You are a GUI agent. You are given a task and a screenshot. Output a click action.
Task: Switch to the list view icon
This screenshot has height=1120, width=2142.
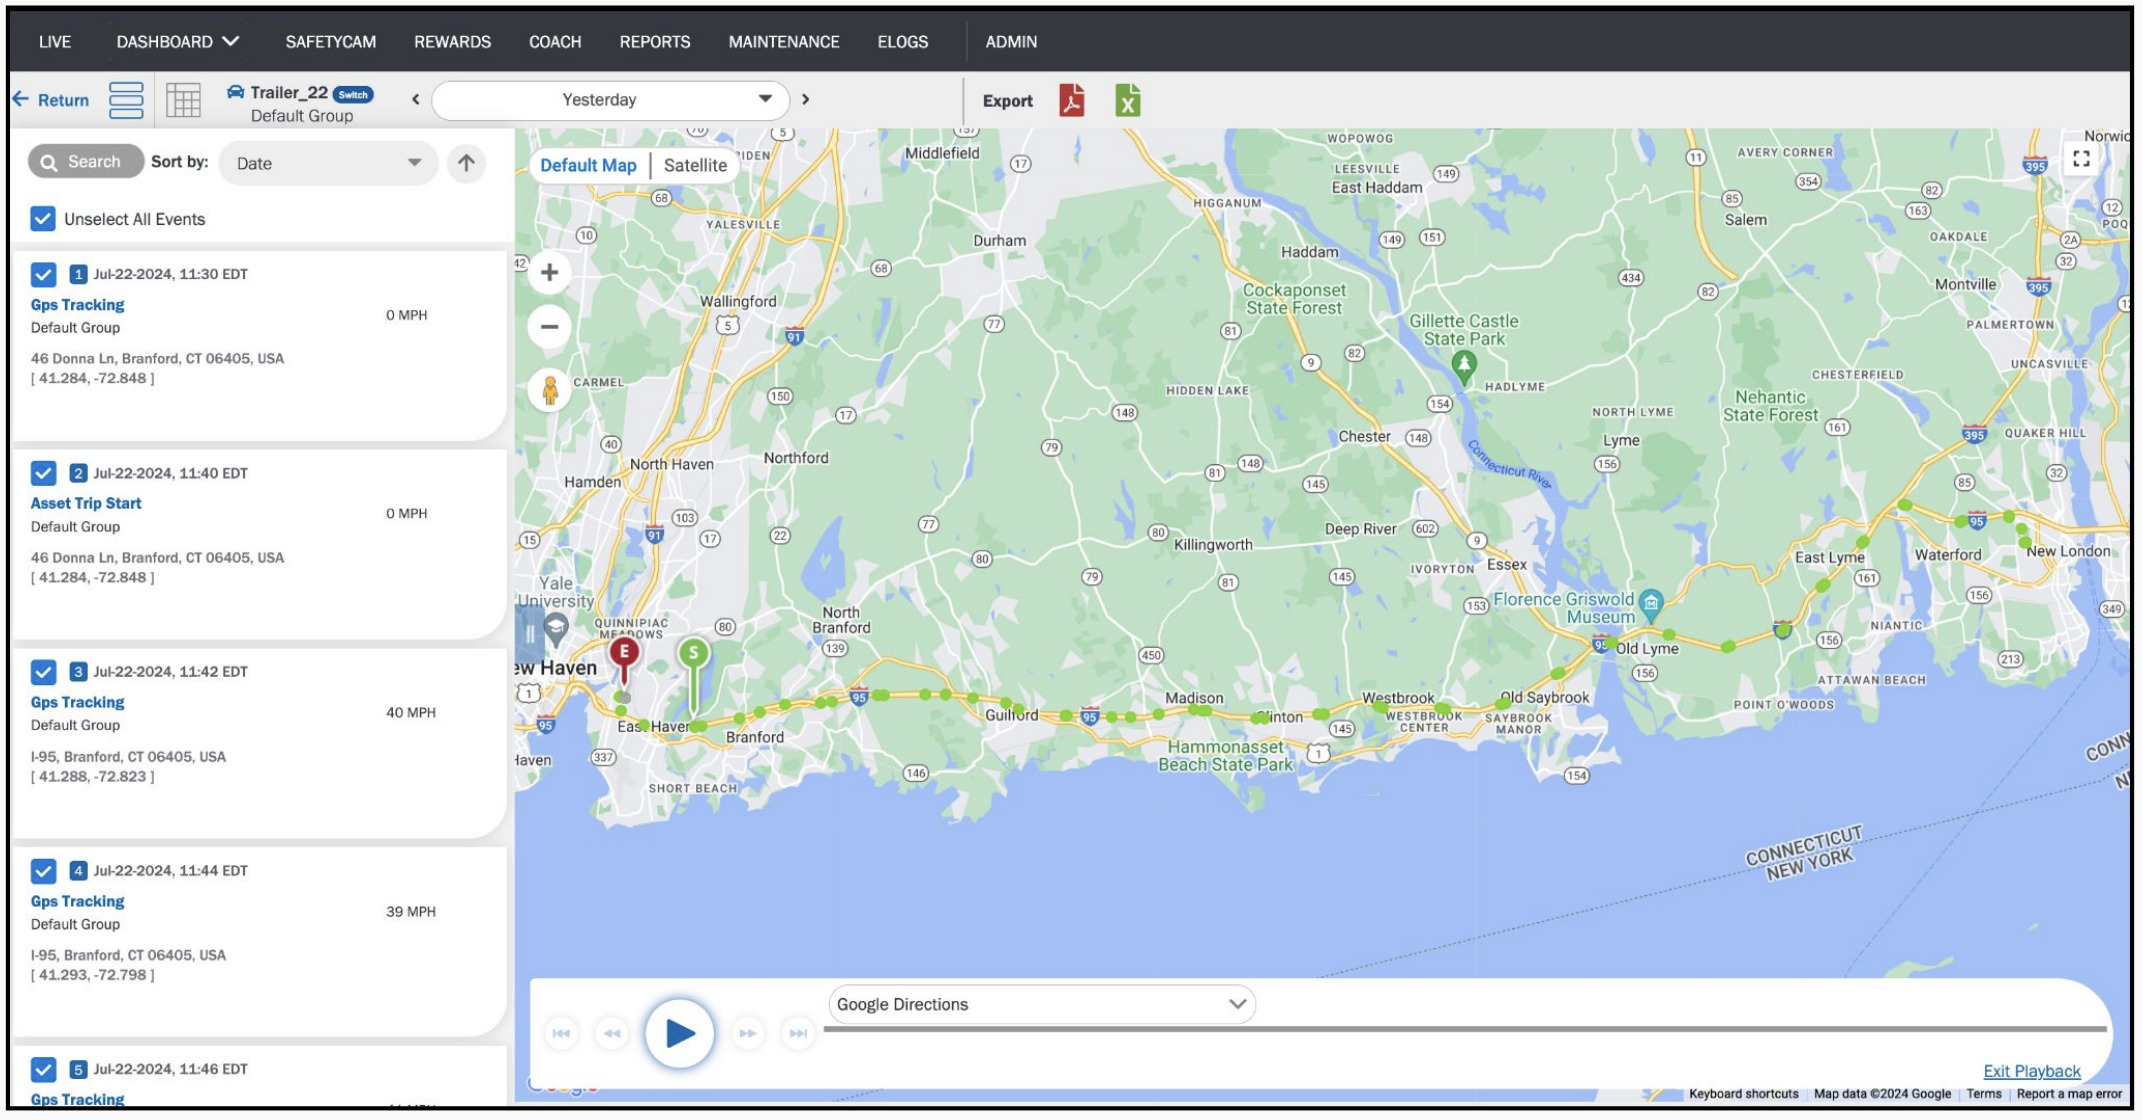[x=126, y=100]
